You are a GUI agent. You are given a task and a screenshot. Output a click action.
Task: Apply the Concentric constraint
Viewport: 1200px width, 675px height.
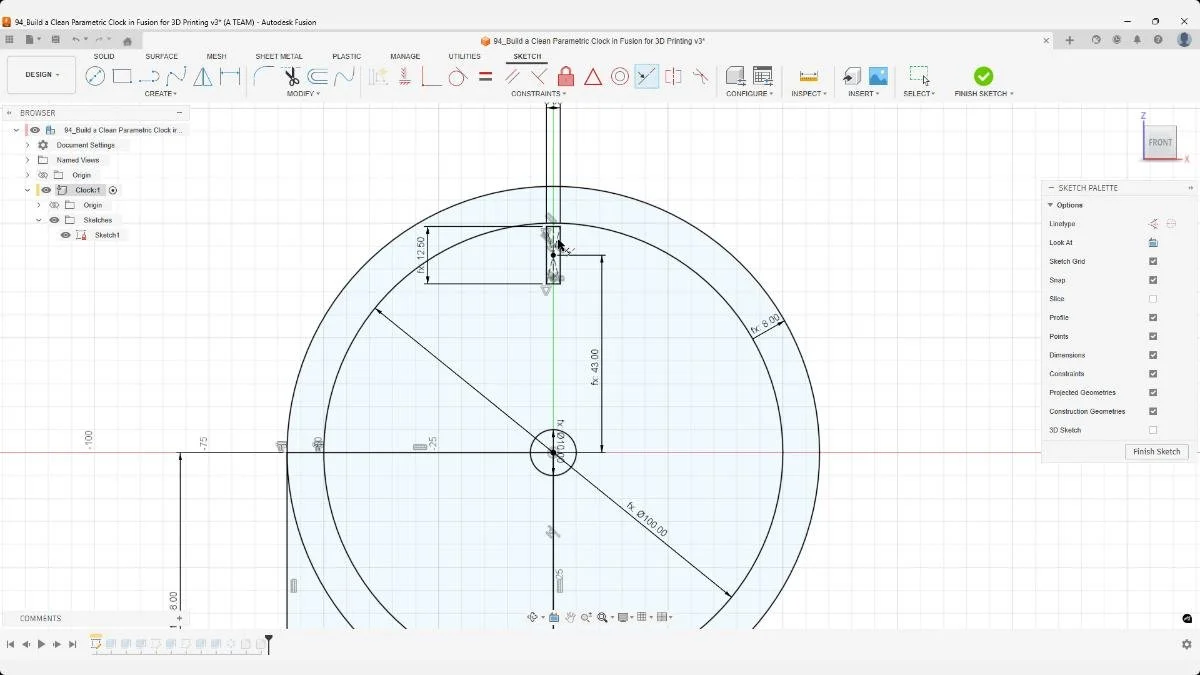pos(620,76)
